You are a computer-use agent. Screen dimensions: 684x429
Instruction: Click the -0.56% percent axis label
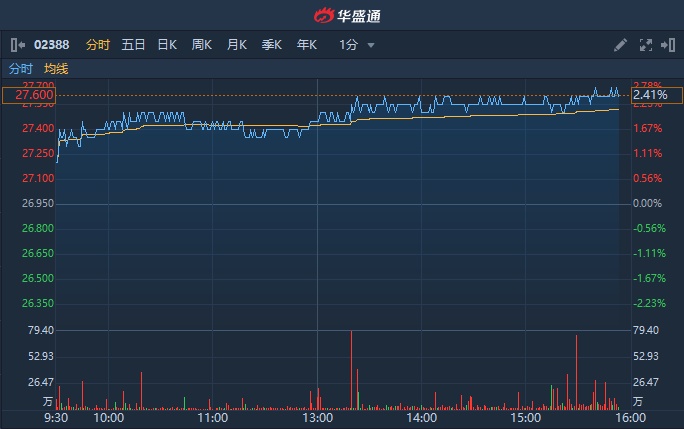point(650,228)
